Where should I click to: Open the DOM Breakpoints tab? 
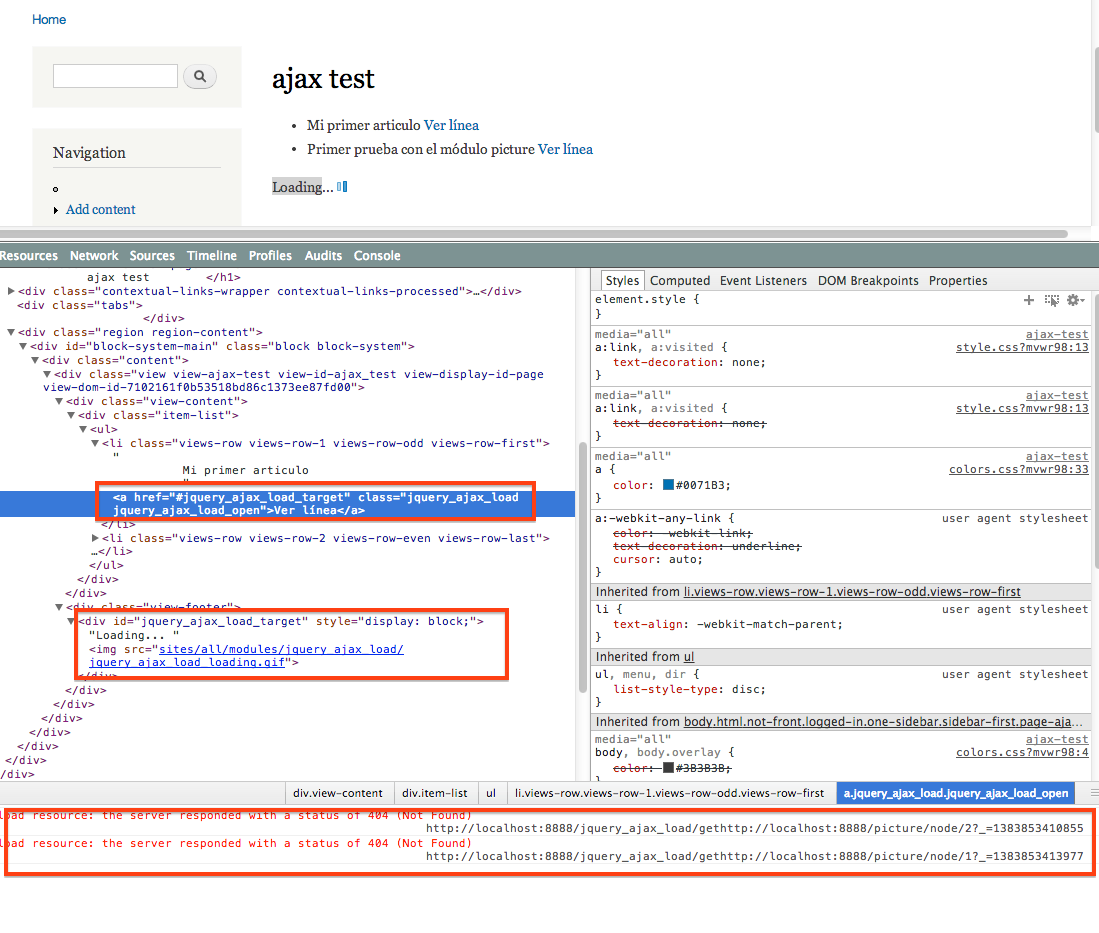(868, 281)
